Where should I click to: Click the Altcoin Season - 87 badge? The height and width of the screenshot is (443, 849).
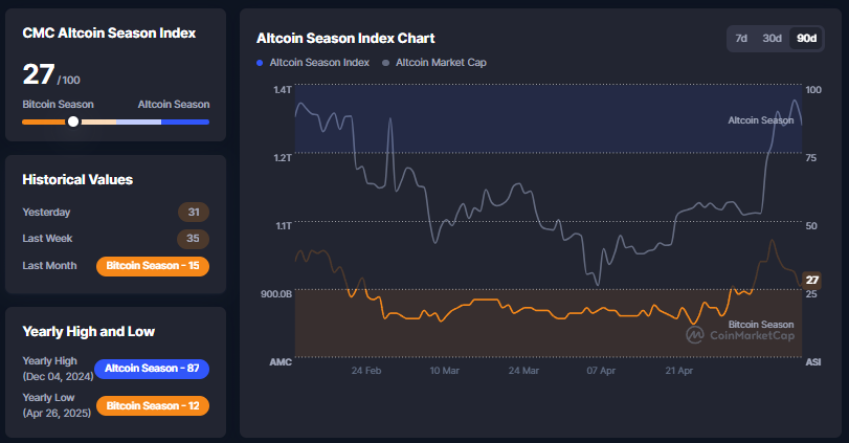coord(151,369)
